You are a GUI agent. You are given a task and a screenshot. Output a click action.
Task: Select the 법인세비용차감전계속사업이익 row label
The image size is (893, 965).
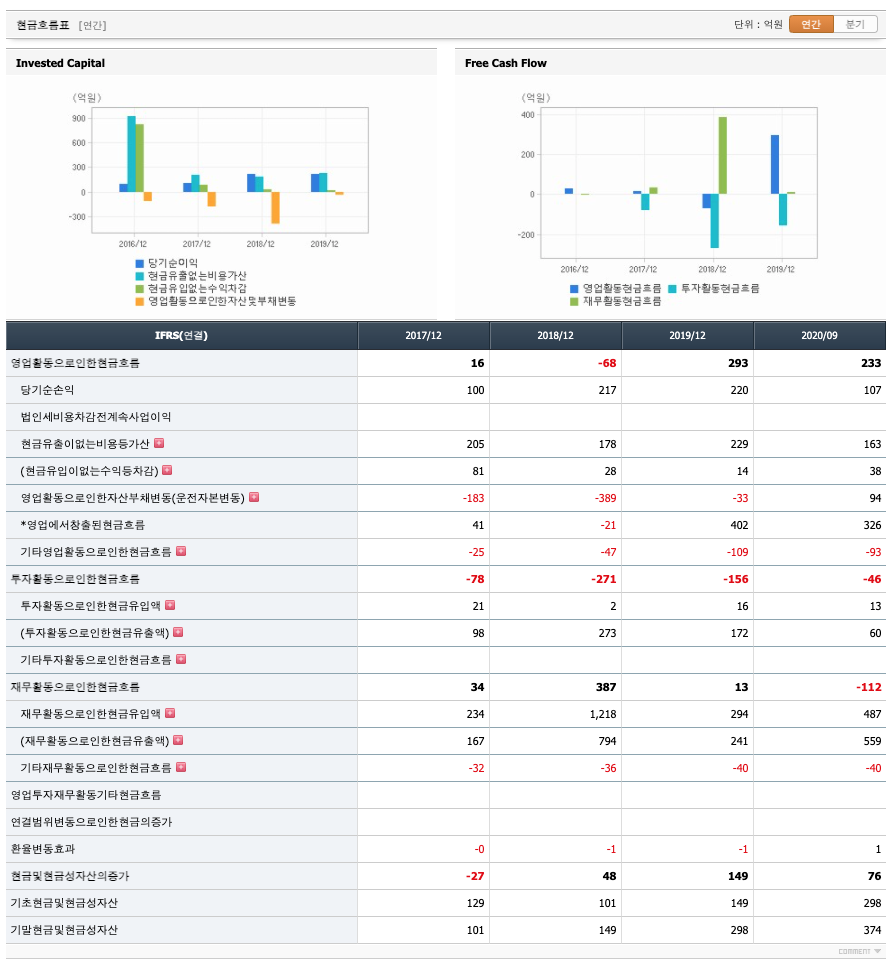pyautogui.click(x=96, y=417)
